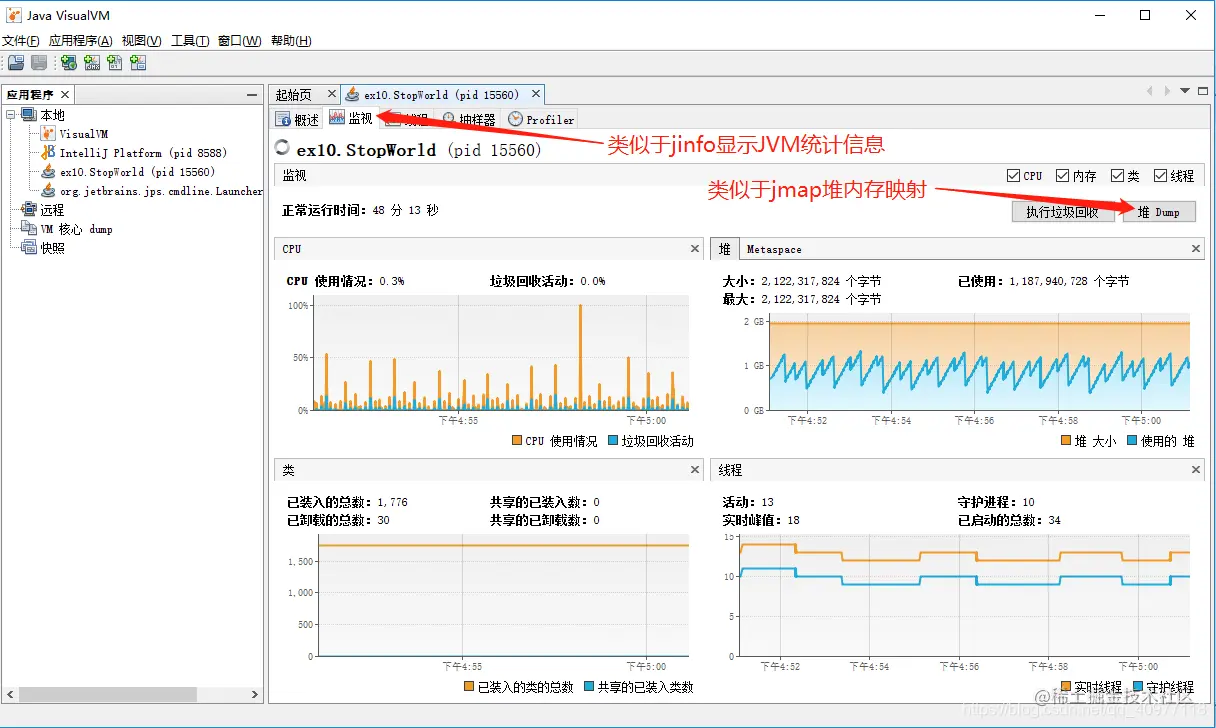The image size is (1216, 728).
Task: Toggle the 内存 checkbox
Action: tap(1063, 175)
